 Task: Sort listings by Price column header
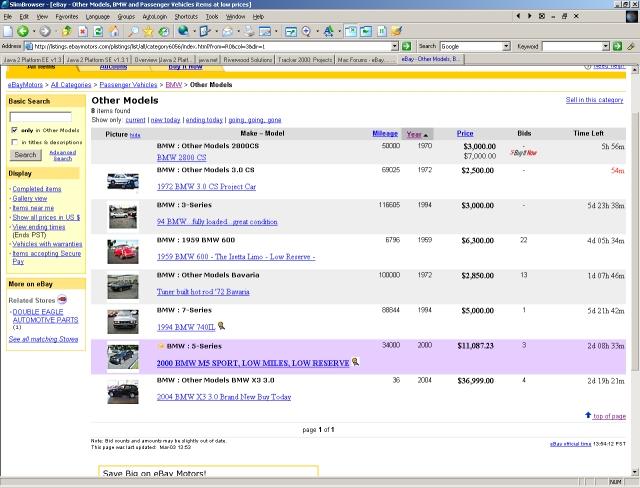[x=465, y=133]
